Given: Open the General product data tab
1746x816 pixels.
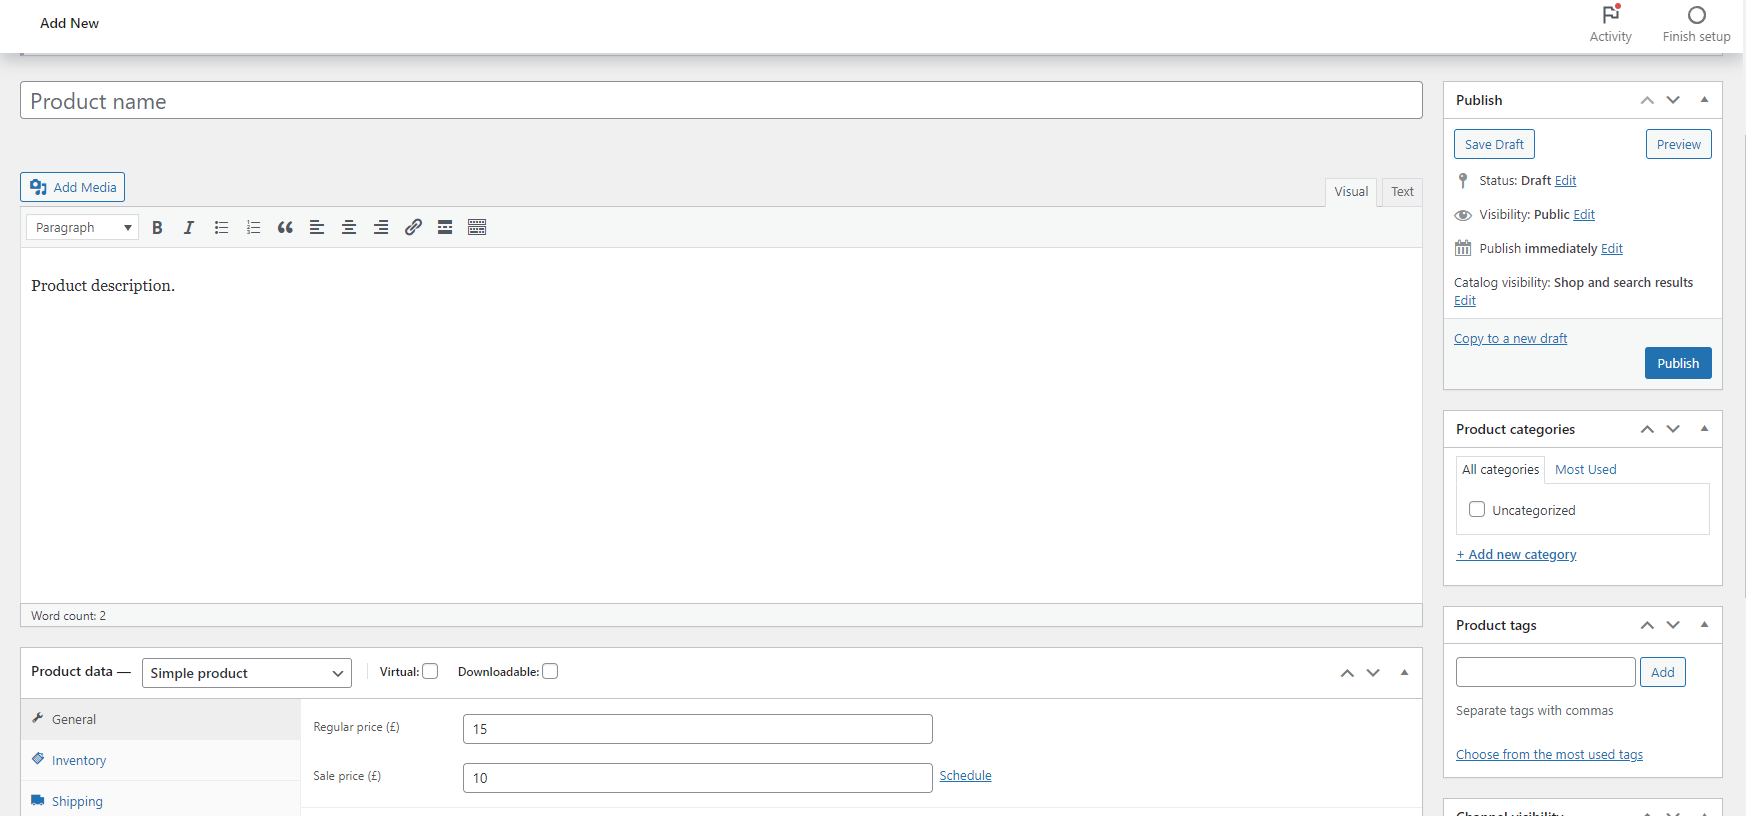Looking at the screenshot, I should tap(160, 719).
